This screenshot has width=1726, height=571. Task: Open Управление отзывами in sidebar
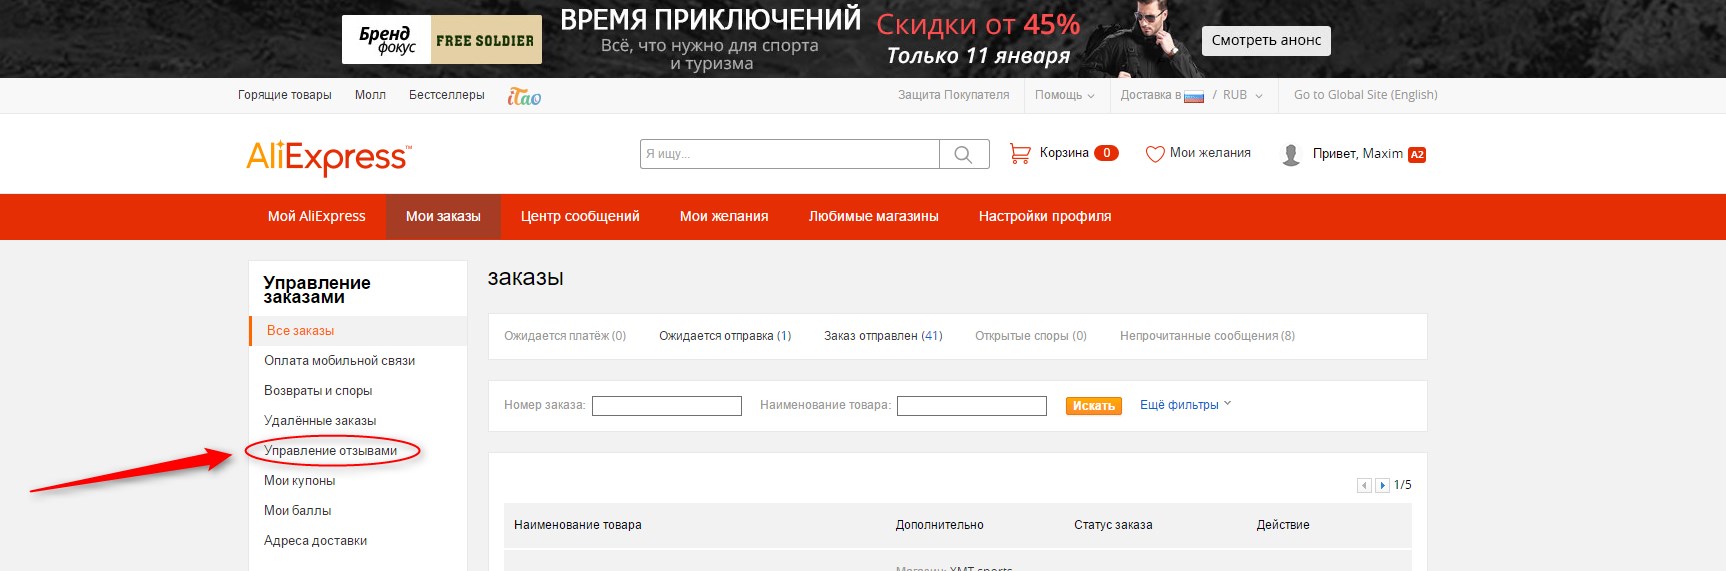click(330, 451)
